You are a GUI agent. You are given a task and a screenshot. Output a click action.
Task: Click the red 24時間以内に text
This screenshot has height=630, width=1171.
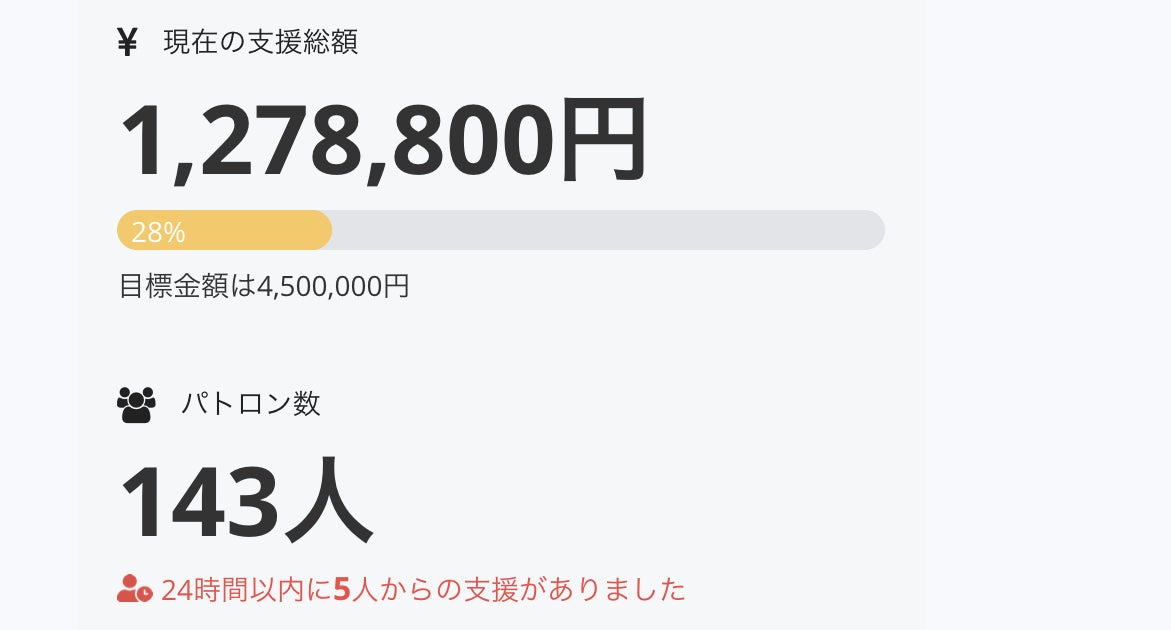pyautogui.click(x=245, y=590)
